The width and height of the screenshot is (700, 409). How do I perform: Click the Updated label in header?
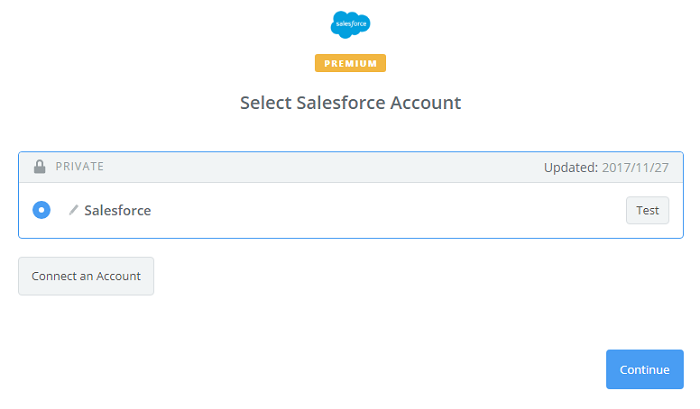tap(570, 167)
